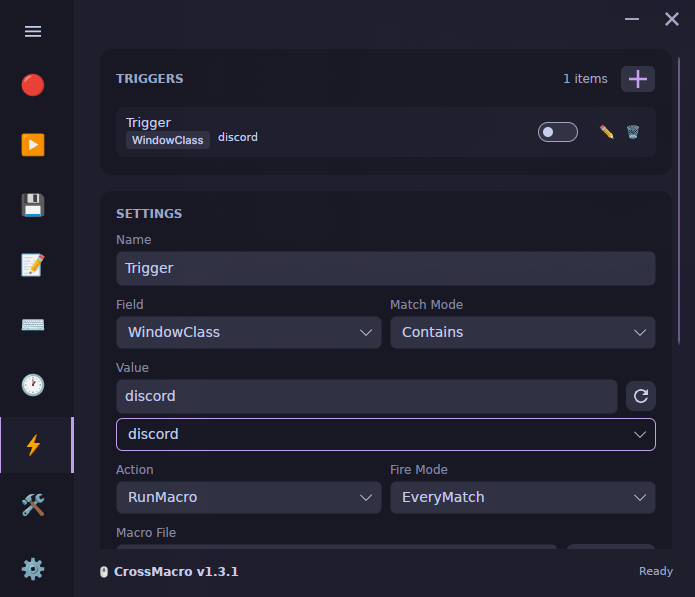The width and height of the screenshot is (695, 597).
Task: Open the floppy disk Files sidebar icon
Action: tap(33, 205)
